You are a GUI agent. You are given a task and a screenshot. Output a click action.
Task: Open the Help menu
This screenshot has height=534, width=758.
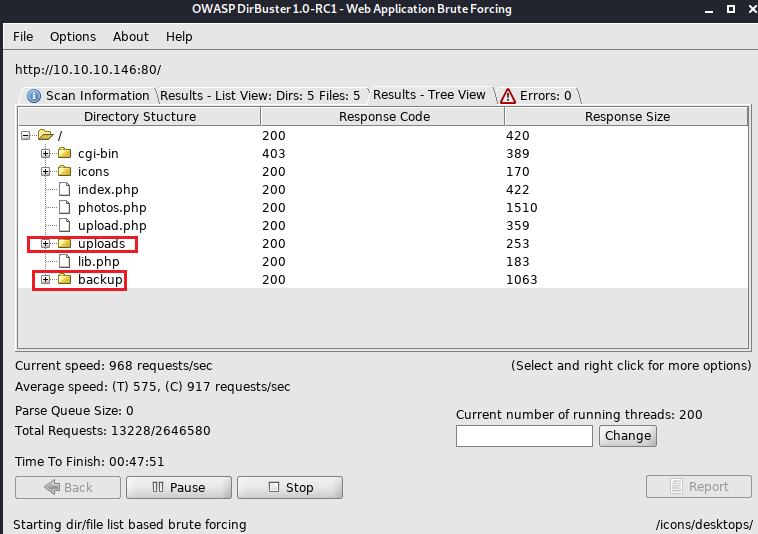coord(179,37)
